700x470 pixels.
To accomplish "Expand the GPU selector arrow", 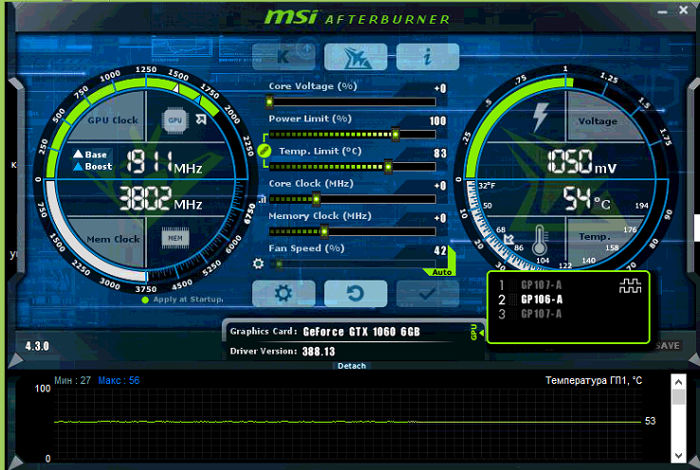I will pos(481,333).
